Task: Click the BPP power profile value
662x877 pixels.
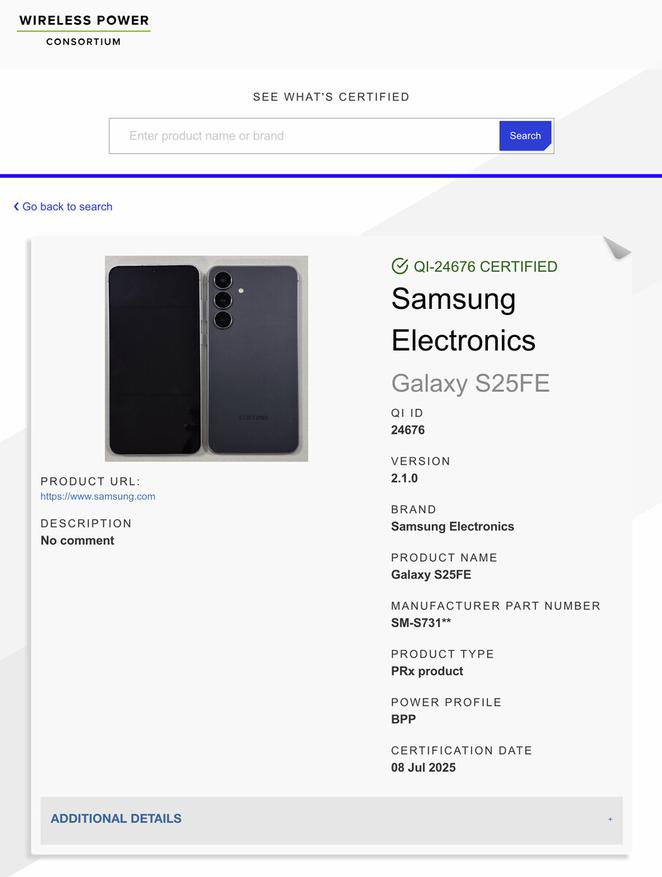Action: [x=403, y=720]
